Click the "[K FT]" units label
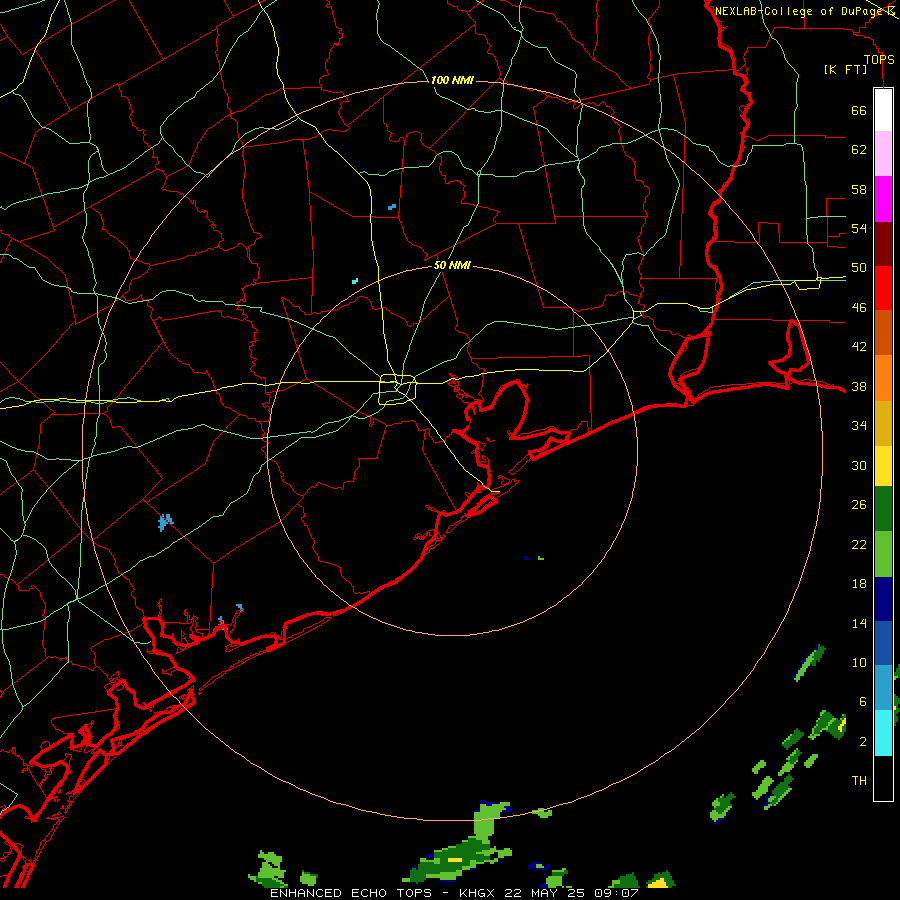Screen dimensions: 900x900 pyautogui.click(x=845, y=70)
